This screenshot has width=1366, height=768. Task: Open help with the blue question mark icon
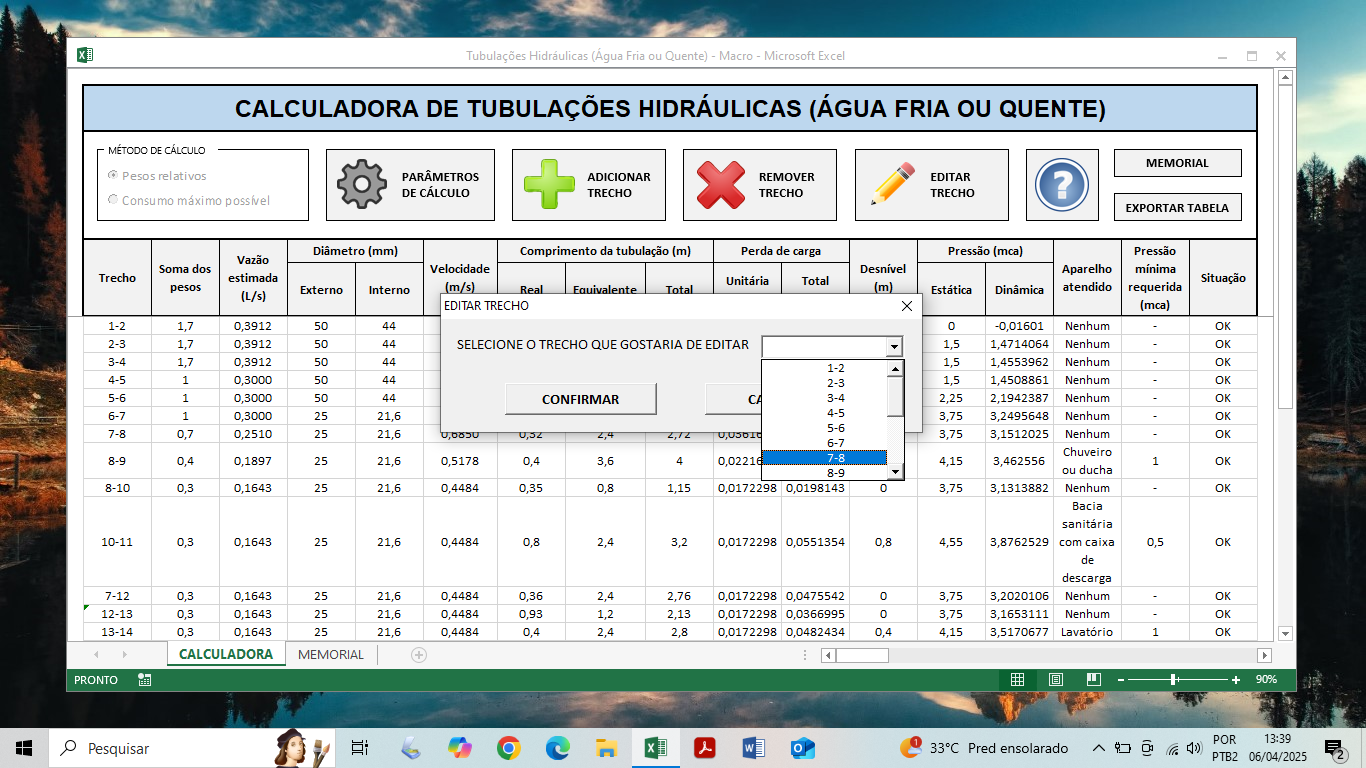tap(1061, 185)
